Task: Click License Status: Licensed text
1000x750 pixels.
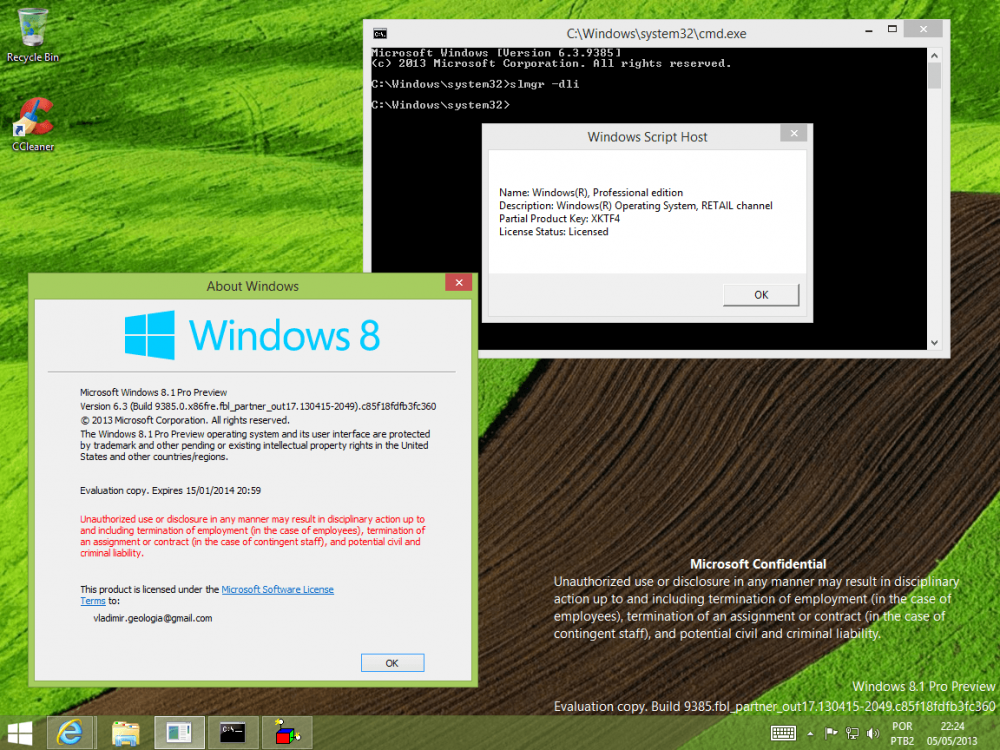Action: [554, 232]
